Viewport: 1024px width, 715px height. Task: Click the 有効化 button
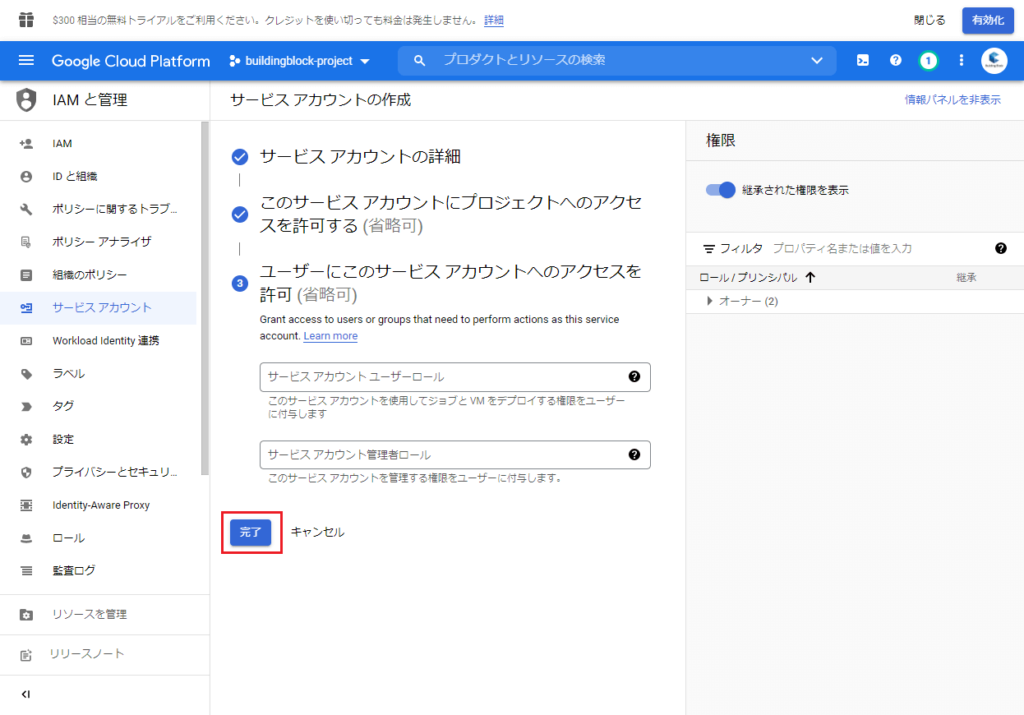tap(987, 20)
